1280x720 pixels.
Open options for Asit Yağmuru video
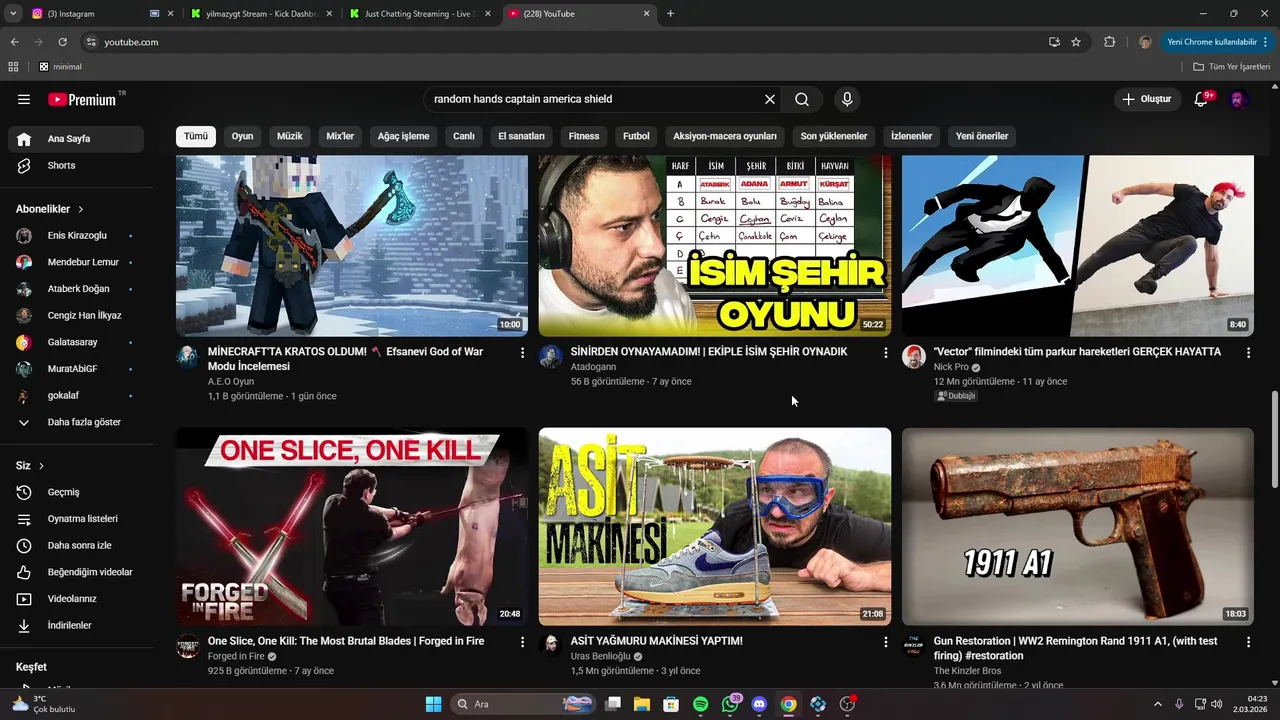pos(885,642)
